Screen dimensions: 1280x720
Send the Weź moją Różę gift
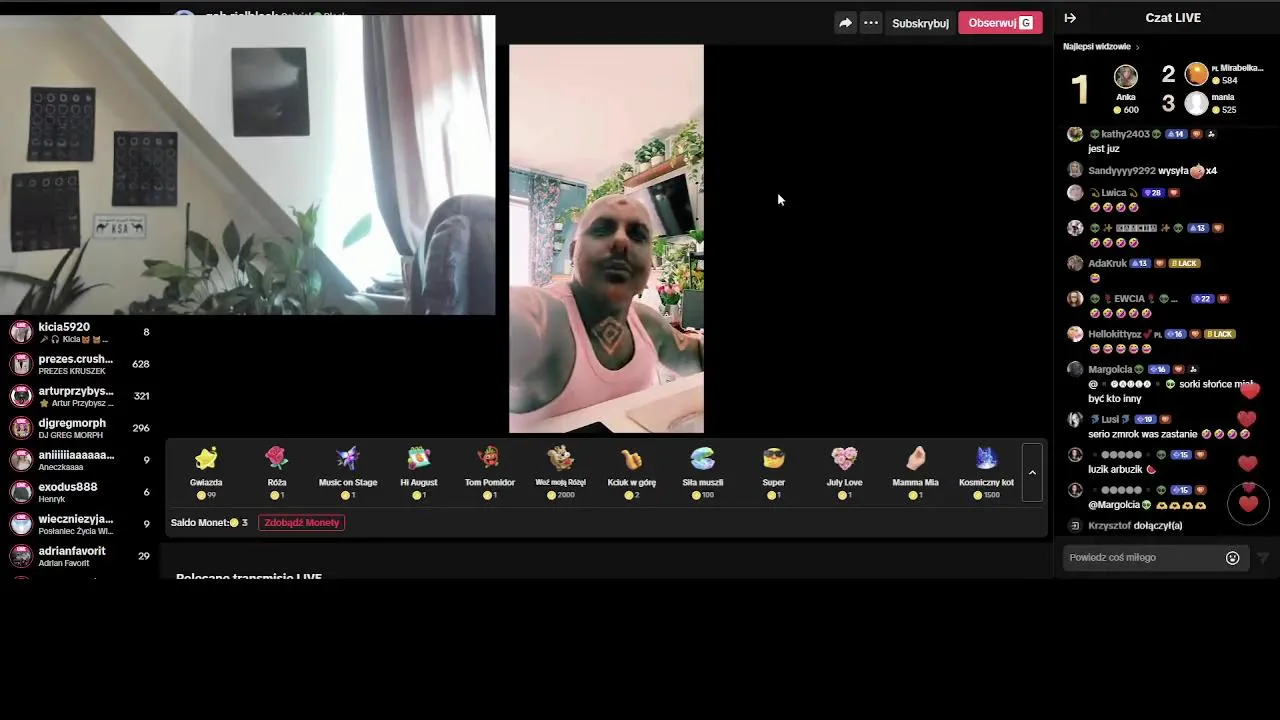(x=560, y=472)
